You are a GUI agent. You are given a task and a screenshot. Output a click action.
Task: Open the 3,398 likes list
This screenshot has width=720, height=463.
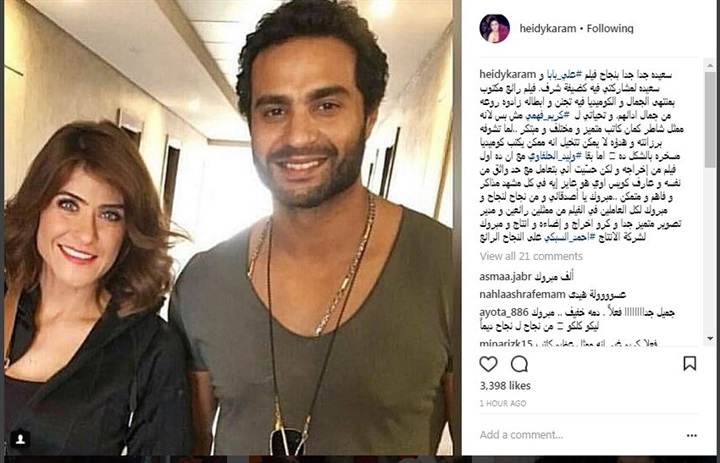pyautogui.click(x=505, y=386)
